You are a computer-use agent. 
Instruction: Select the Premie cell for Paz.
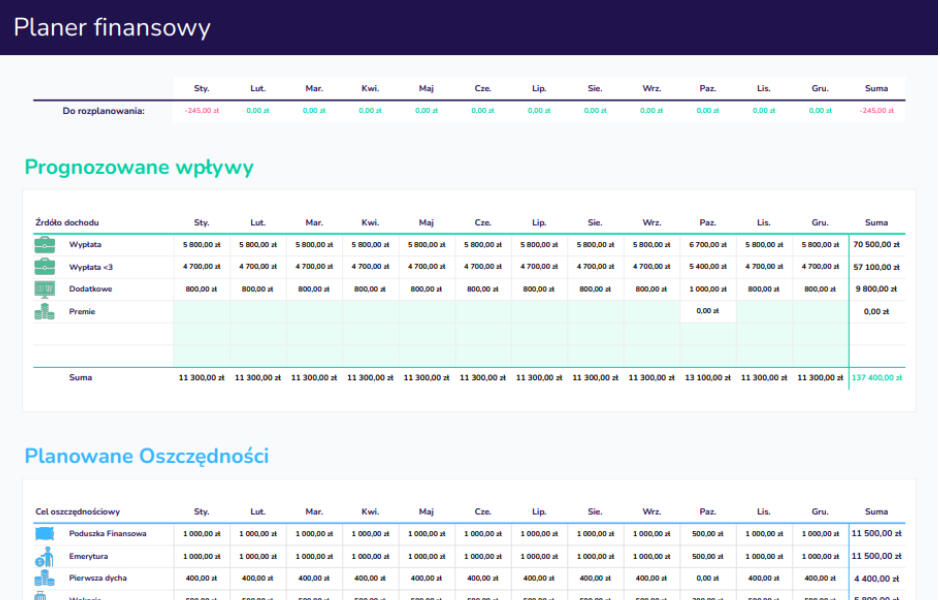coord(708,312)
